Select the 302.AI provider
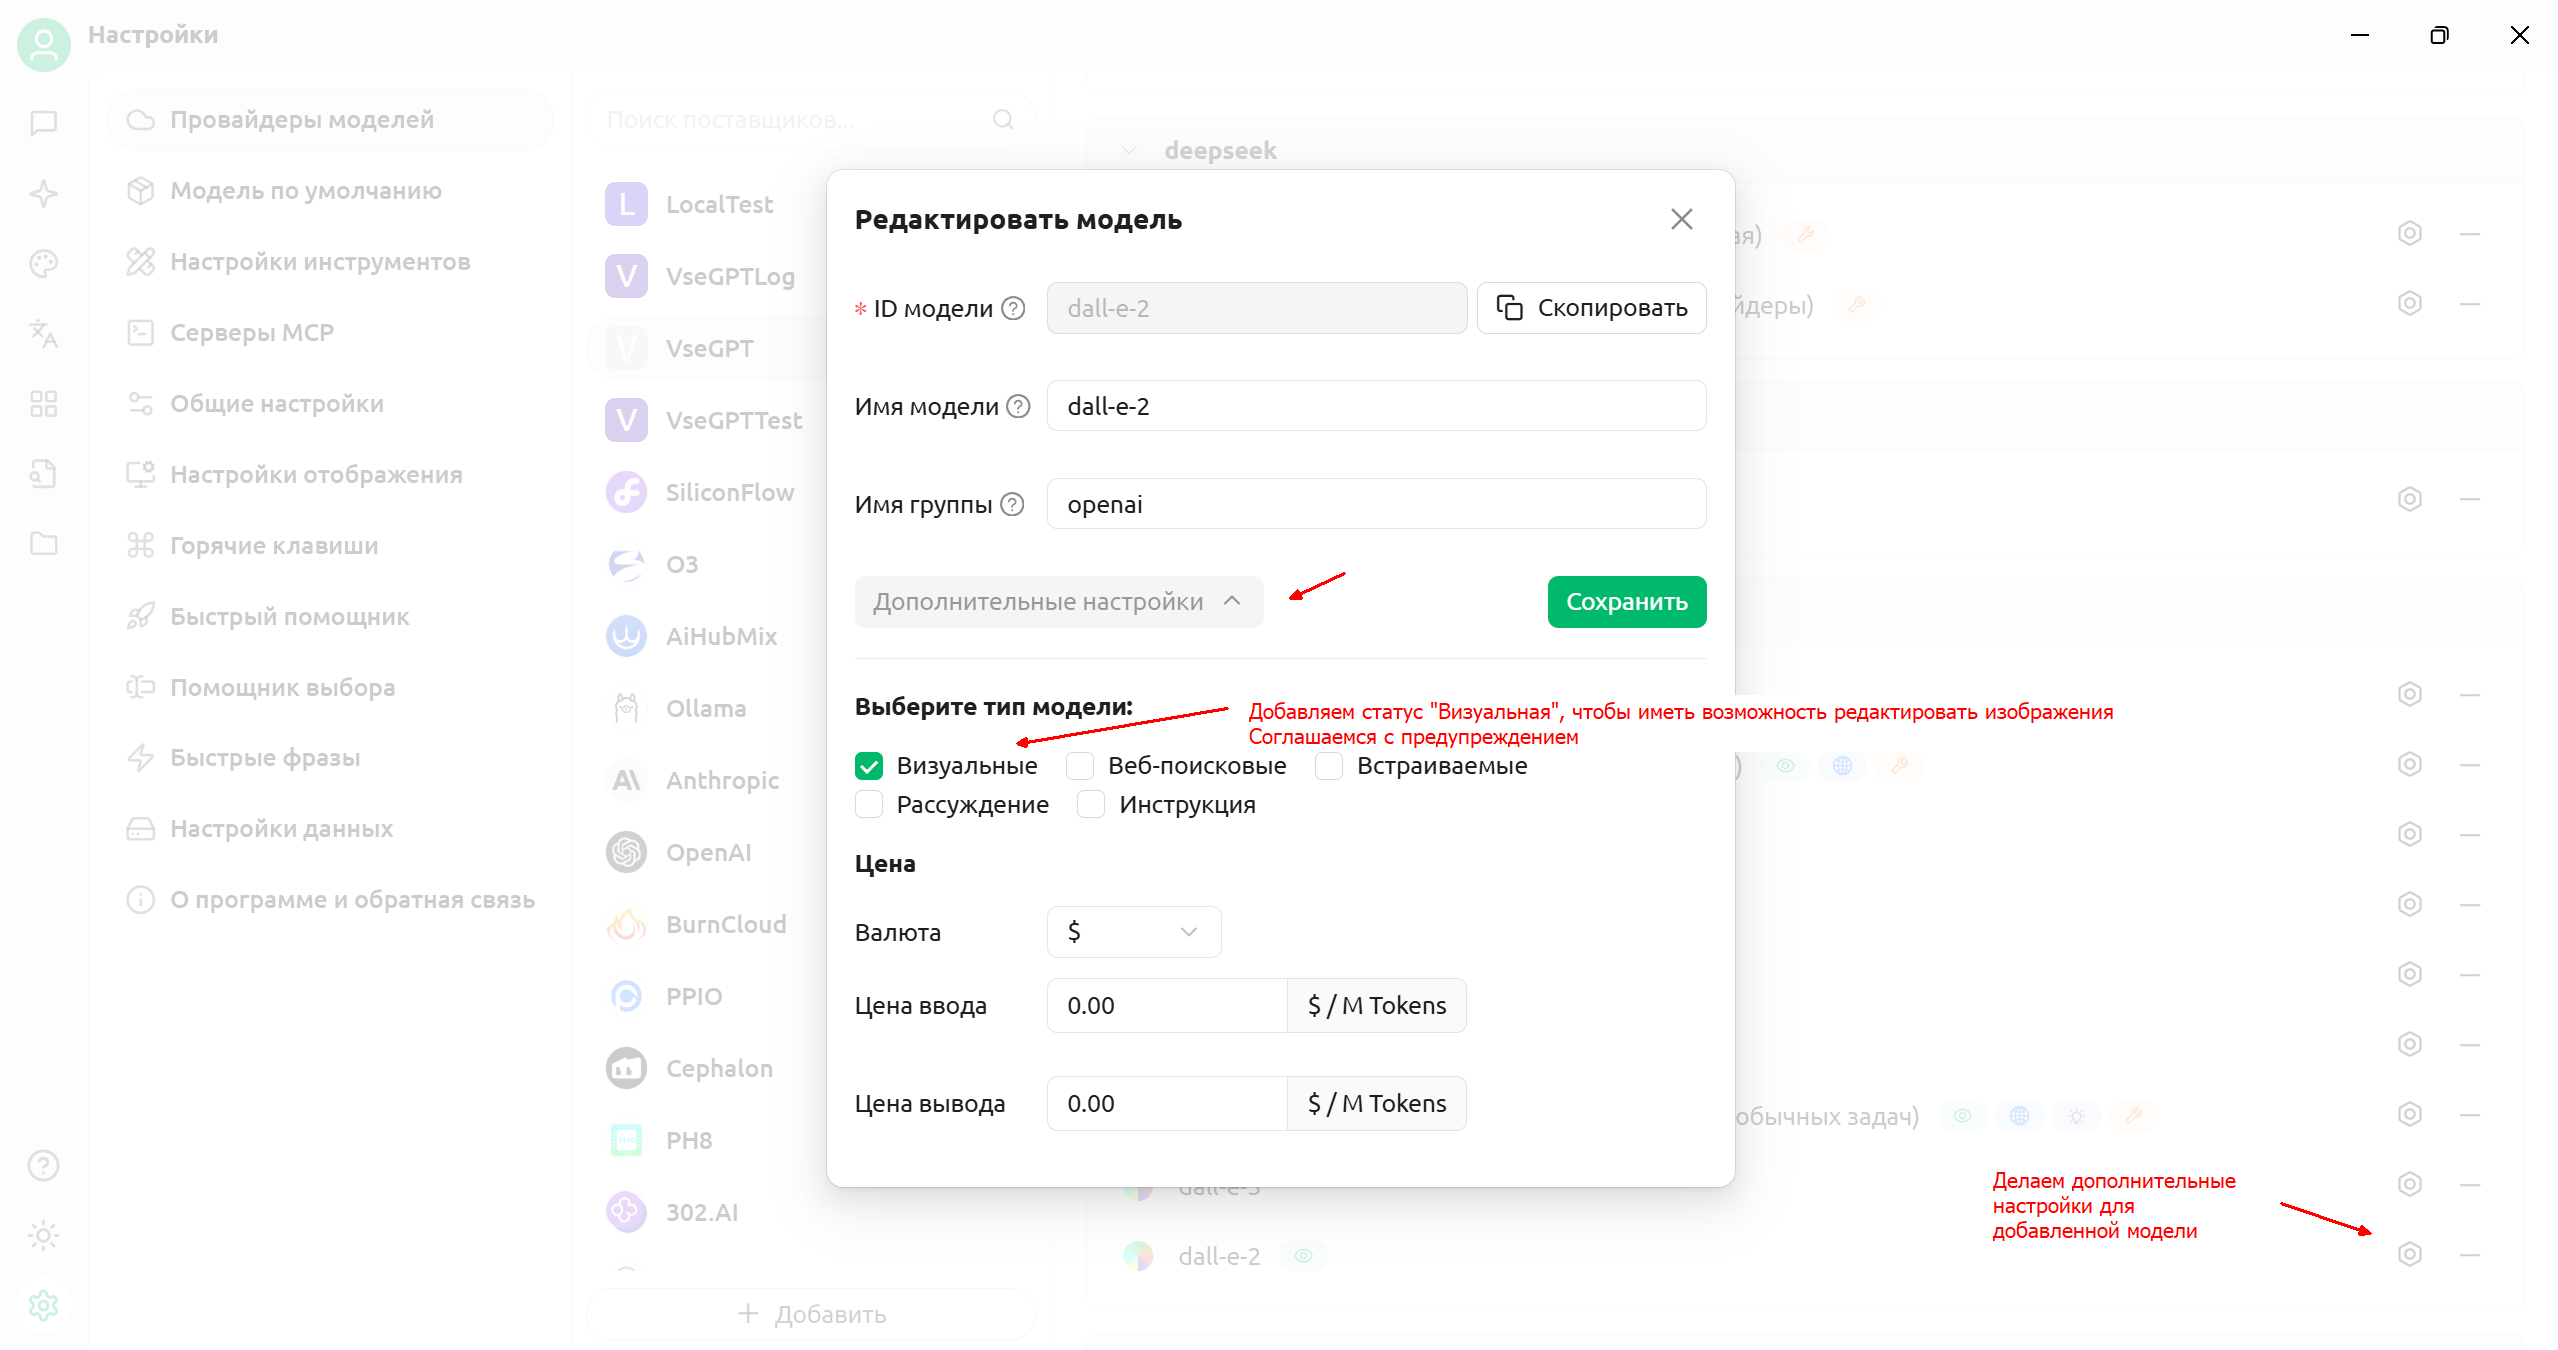 706,1213
